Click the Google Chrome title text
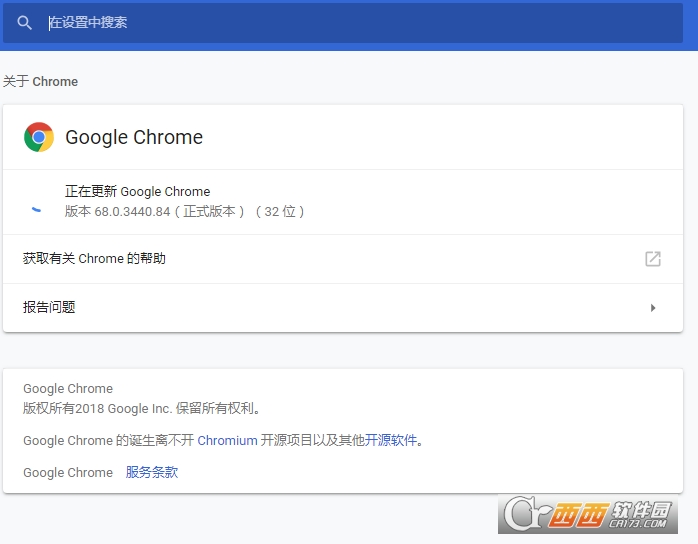 point(134,138)
